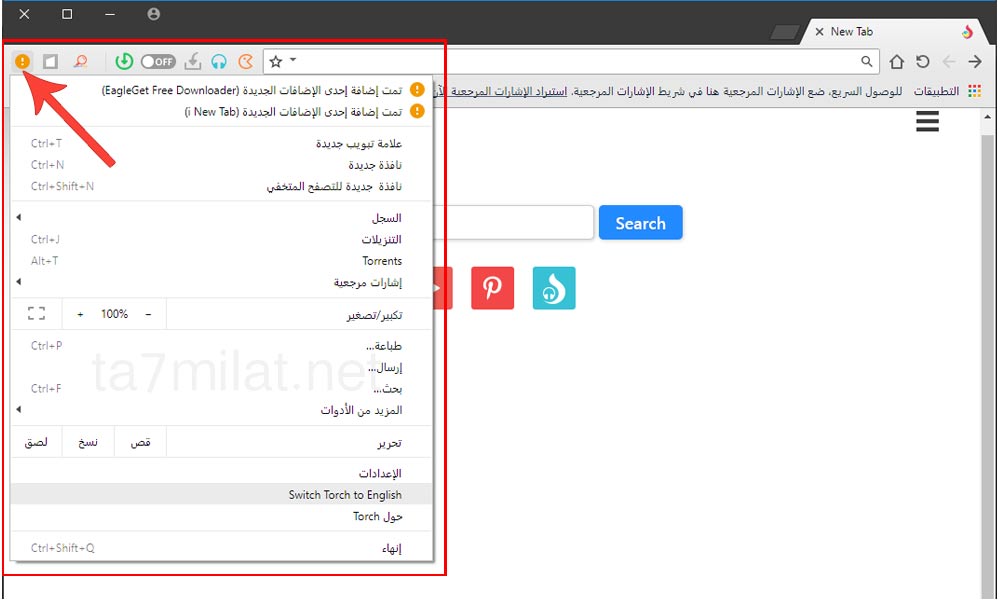
Task: Expand المزيد من الأدوات more tools submenu
Action: (x=221, y=410)
